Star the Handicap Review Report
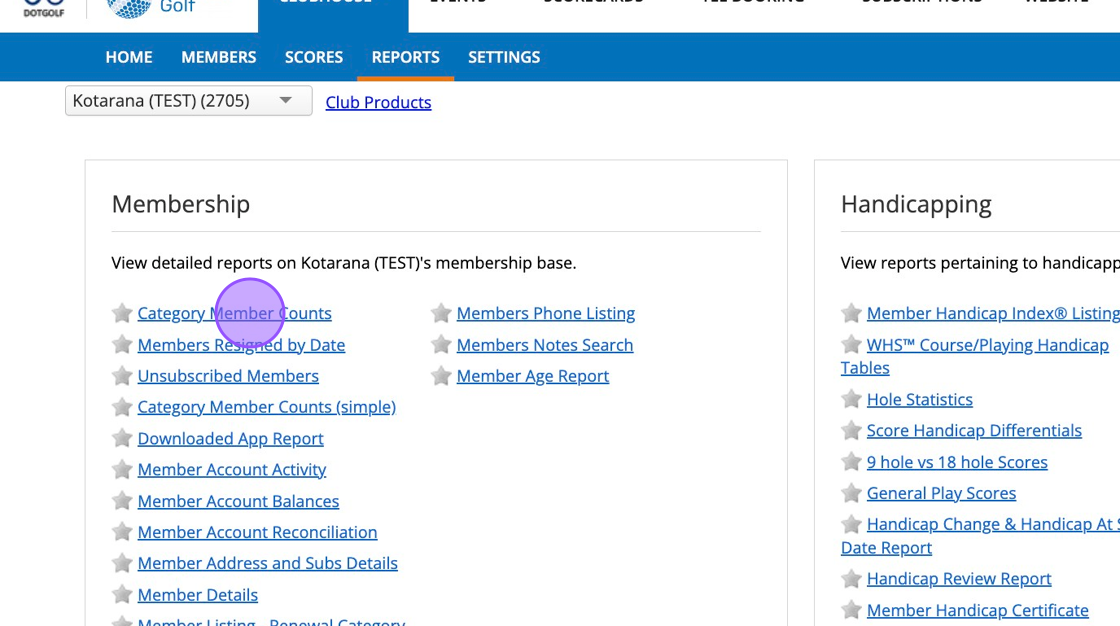The width and height of the screenshot is (1120, 626). 851,578
